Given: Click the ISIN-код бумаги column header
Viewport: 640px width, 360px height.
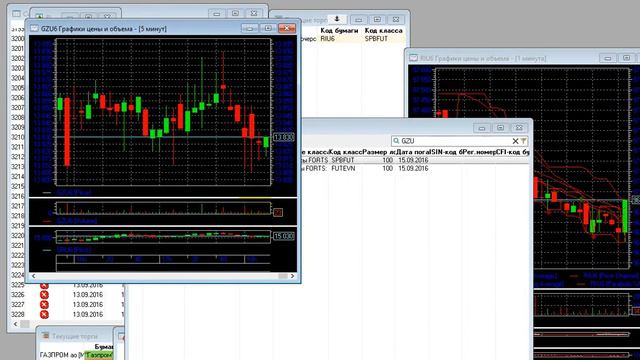Looking at the screenshot, I should click(x=445, y=152).
